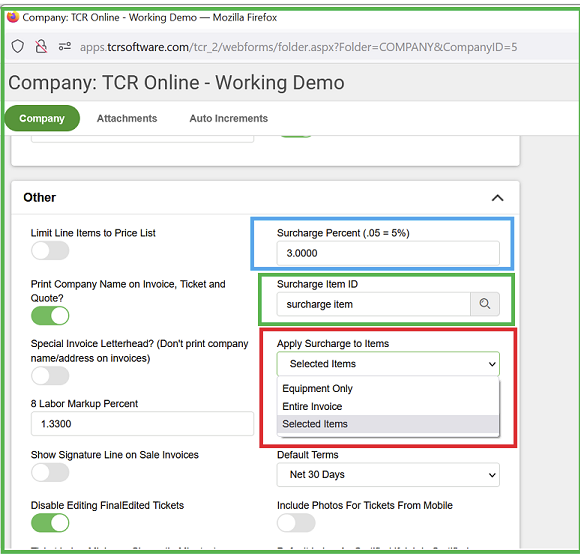Open the Default Terms dropdown
This screenshot has height=556, width=580.
(x=388, y=475)
